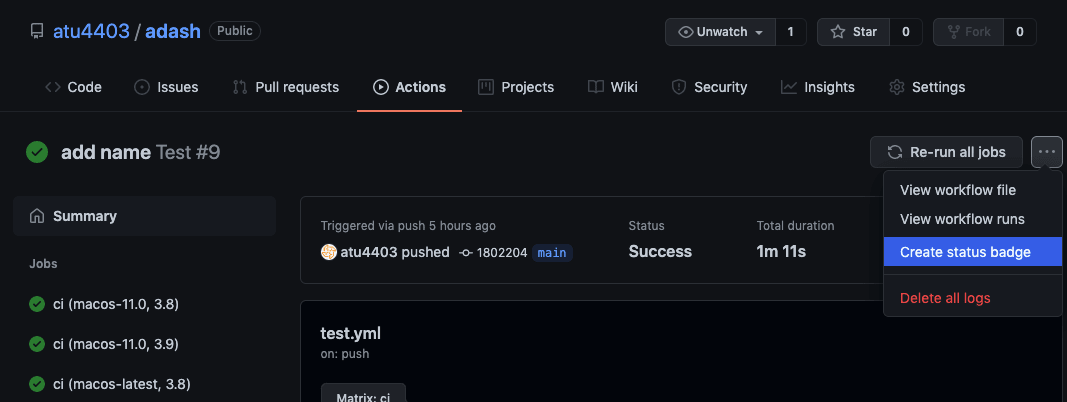The height and width of the screenshot is (402, 1067).
Task: Go to the Security tab
Action: coord(709,87)
